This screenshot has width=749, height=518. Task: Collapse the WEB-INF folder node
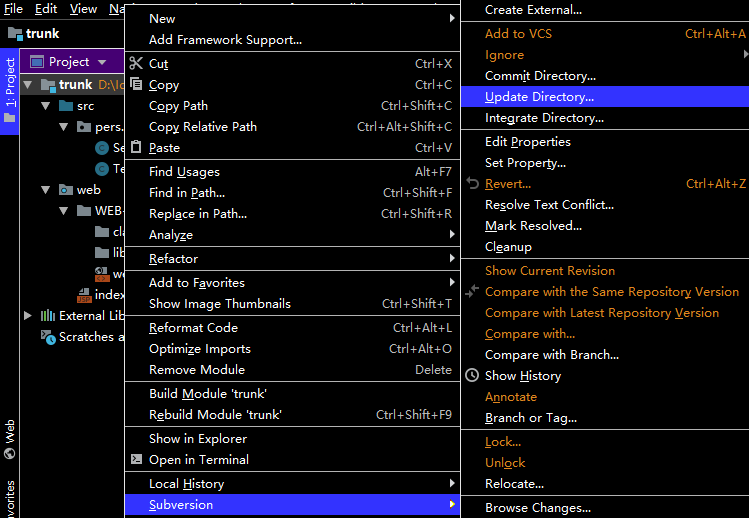[64, 211]
